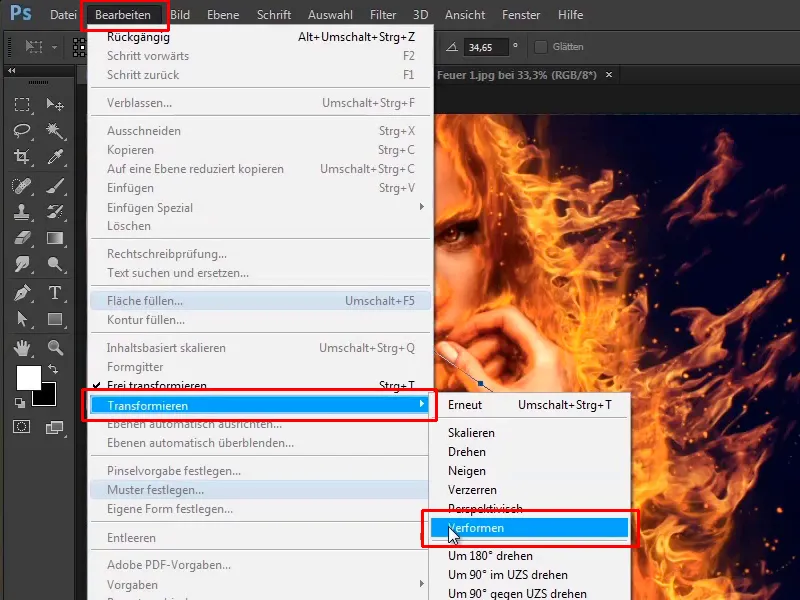Reset default foreground and background colors
The width and height of the screenshot is (800, 600).
tap(20, 403)
